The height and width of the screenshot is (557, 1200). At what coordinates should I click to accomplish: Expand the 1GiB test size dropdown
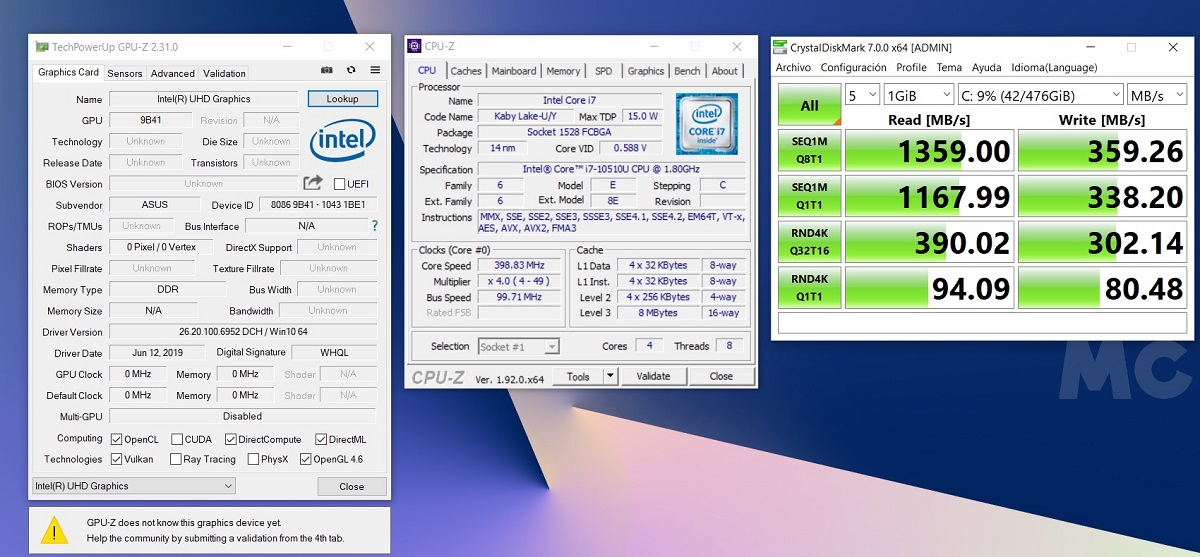click(x=920, y=94)
